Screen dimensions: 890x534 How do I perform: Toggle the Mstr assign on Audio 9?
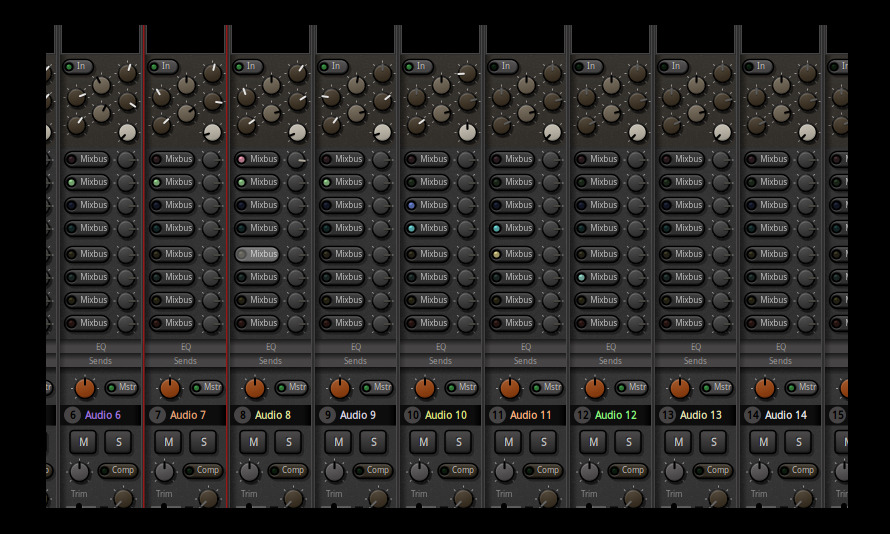coord(376,388)
